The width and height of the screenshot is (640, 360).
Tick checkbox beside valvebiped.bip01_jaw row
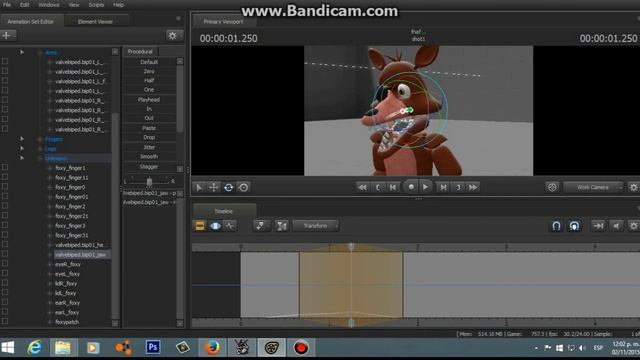5,254
